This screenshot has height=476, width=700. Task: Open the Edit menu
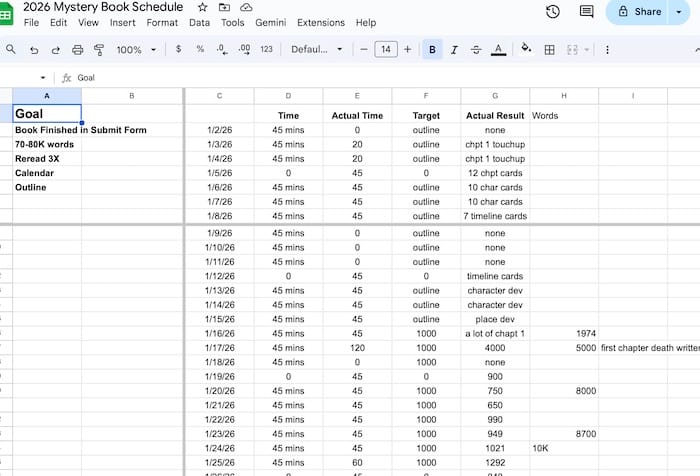click(58, 22)
